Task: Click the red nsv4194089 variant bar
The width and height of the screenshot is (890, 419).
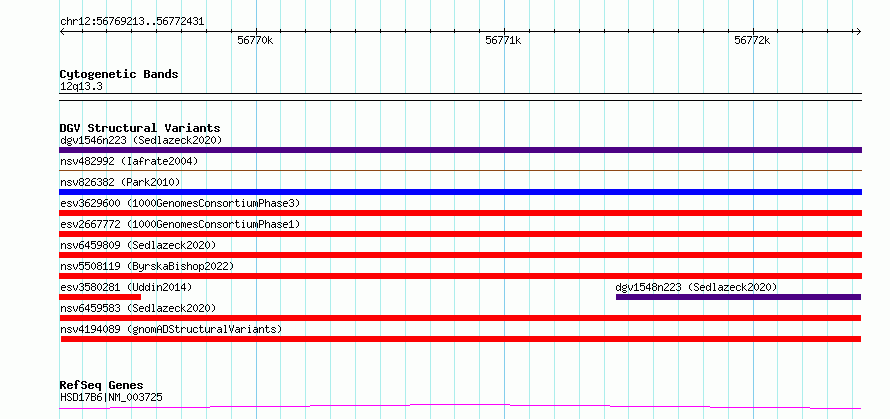Action: click(x=461, y=339)
